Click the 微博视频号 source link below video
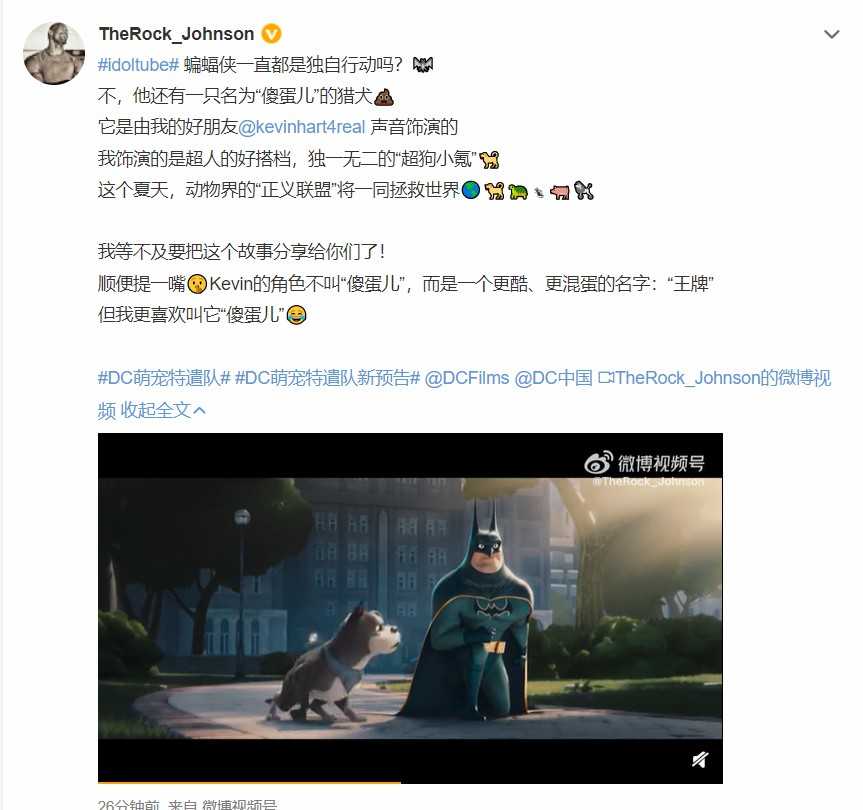 pos(239,805)
